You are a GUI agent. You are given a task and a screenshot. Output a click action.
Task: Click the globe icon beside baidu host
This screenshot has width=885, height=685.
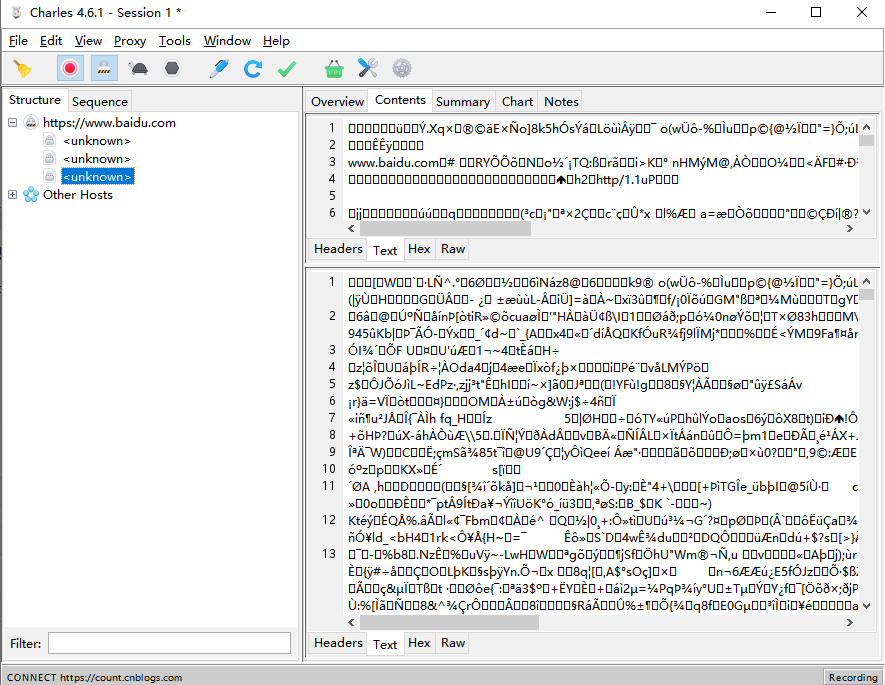[x=31, y=122]
